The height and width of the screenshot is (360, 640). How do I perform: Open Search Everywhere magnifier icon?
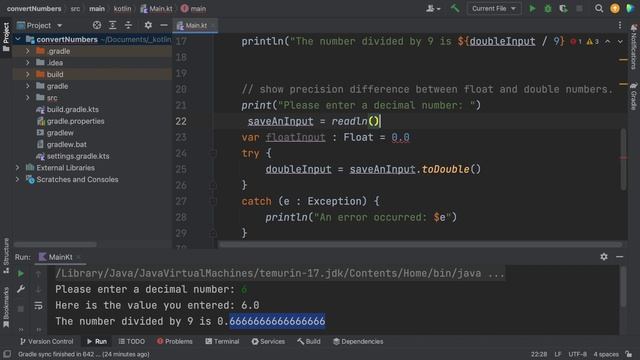pyautogui.click(x=599, y=9)
